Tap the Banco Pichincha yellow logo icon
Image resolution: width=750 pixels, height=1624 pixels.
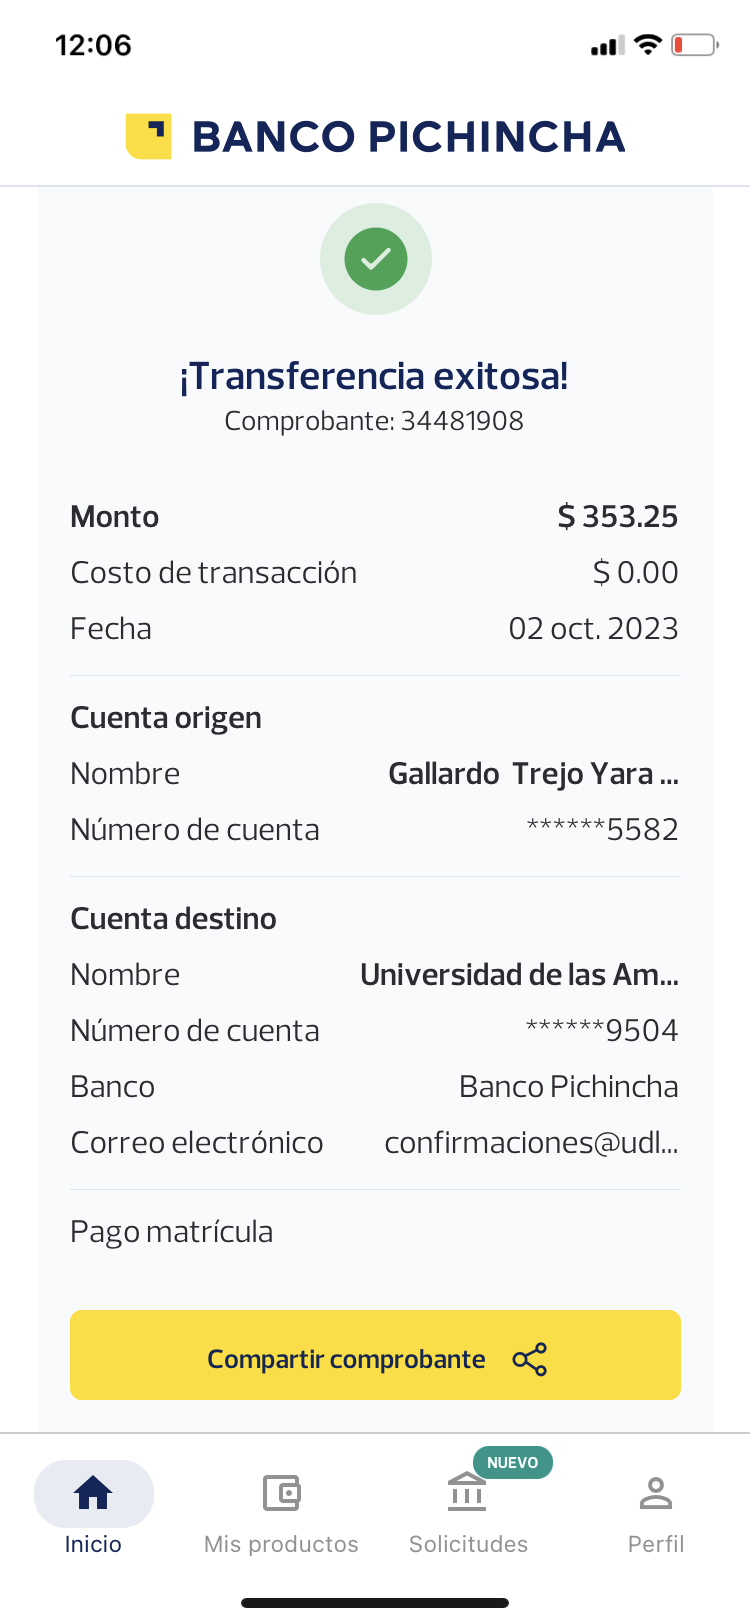point(148,136)
